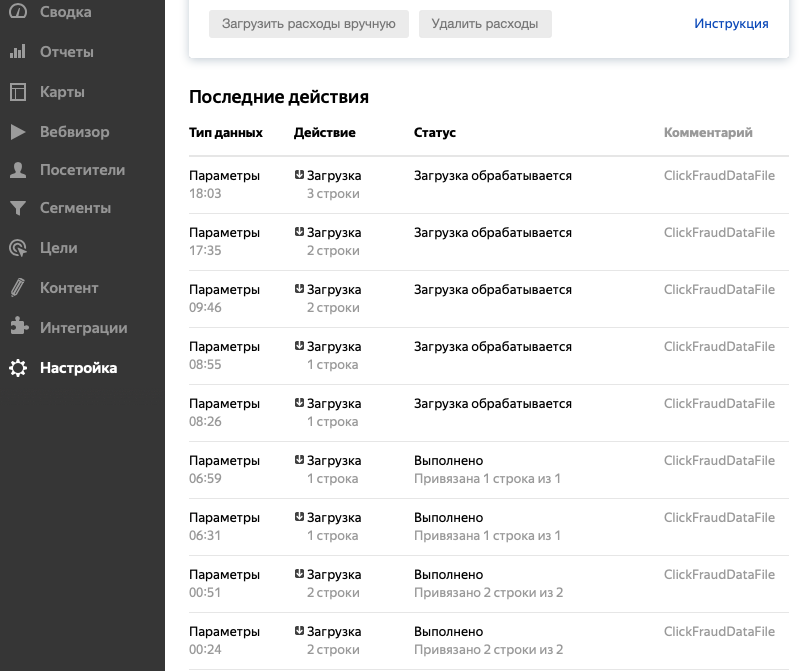Click the Вебвизор play triangle icon
Image resolution: width=809 pixels, height=671 pixels.
pyautogui.click(x=18, y=131)
